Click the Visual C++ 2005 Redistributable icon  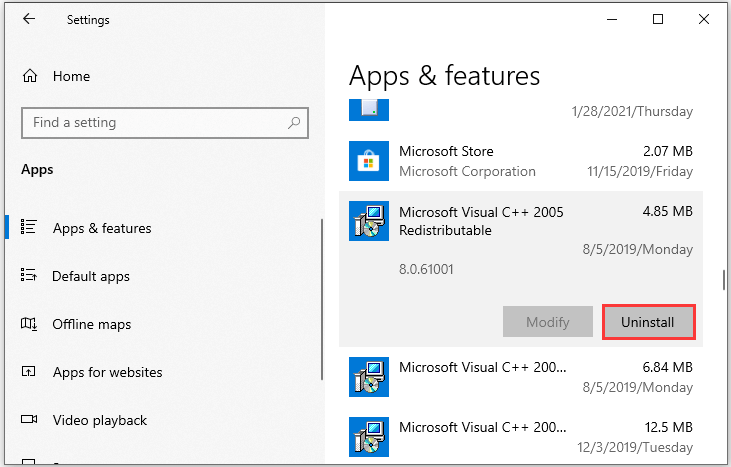pos(369,221)
